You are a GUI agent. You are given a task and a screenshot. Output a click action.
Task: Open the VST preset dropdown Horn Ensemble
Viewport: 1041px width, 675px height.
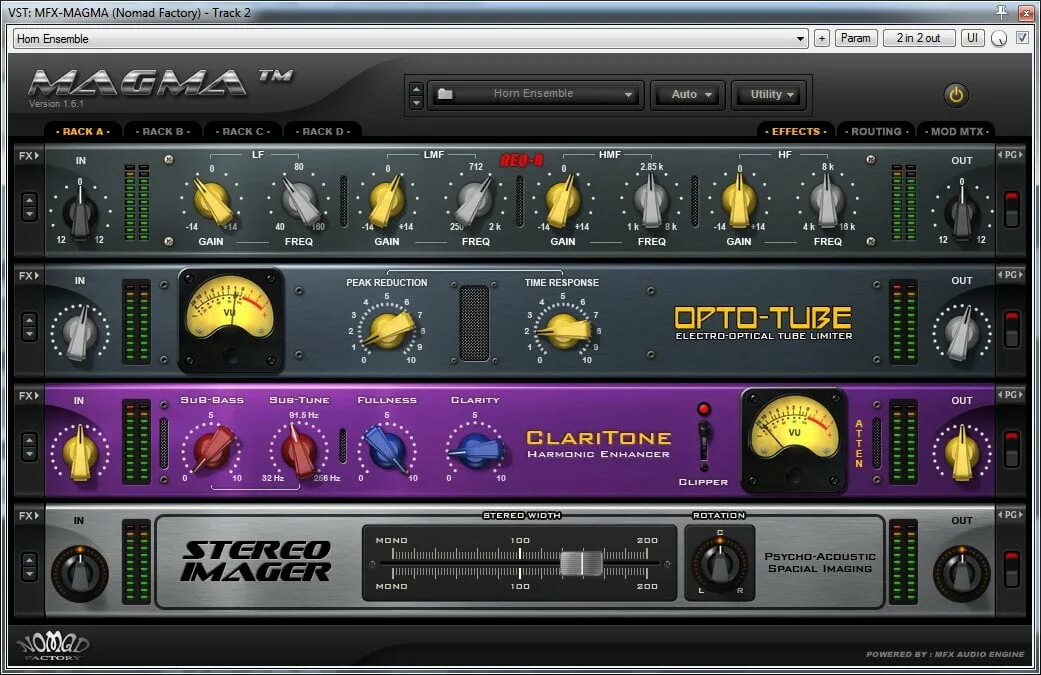click(x=410, y=38)
